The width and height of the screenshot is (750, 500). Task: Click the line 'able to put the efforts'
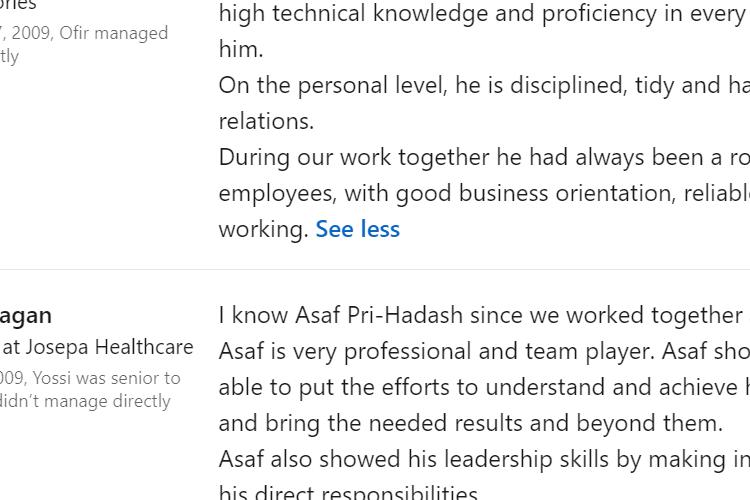point(484,388)
